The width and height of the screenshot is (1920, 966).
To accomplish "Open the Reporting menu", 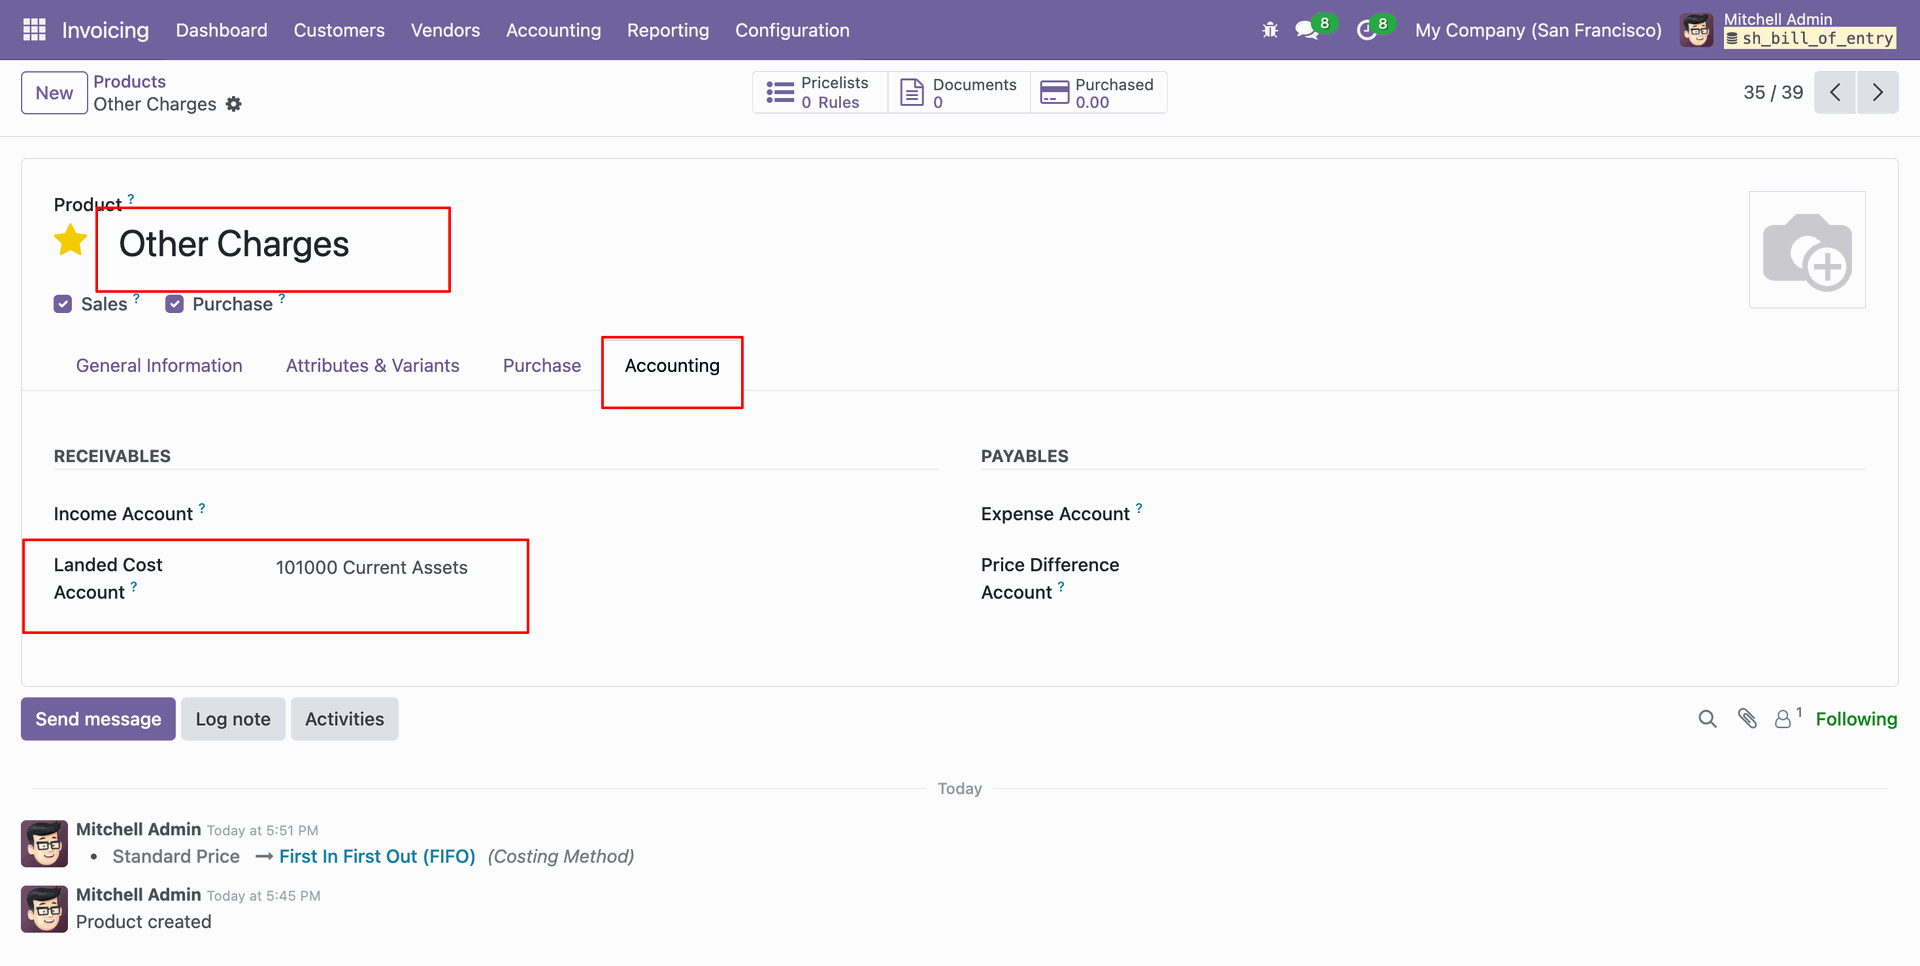I will click(x=668, y=30).
